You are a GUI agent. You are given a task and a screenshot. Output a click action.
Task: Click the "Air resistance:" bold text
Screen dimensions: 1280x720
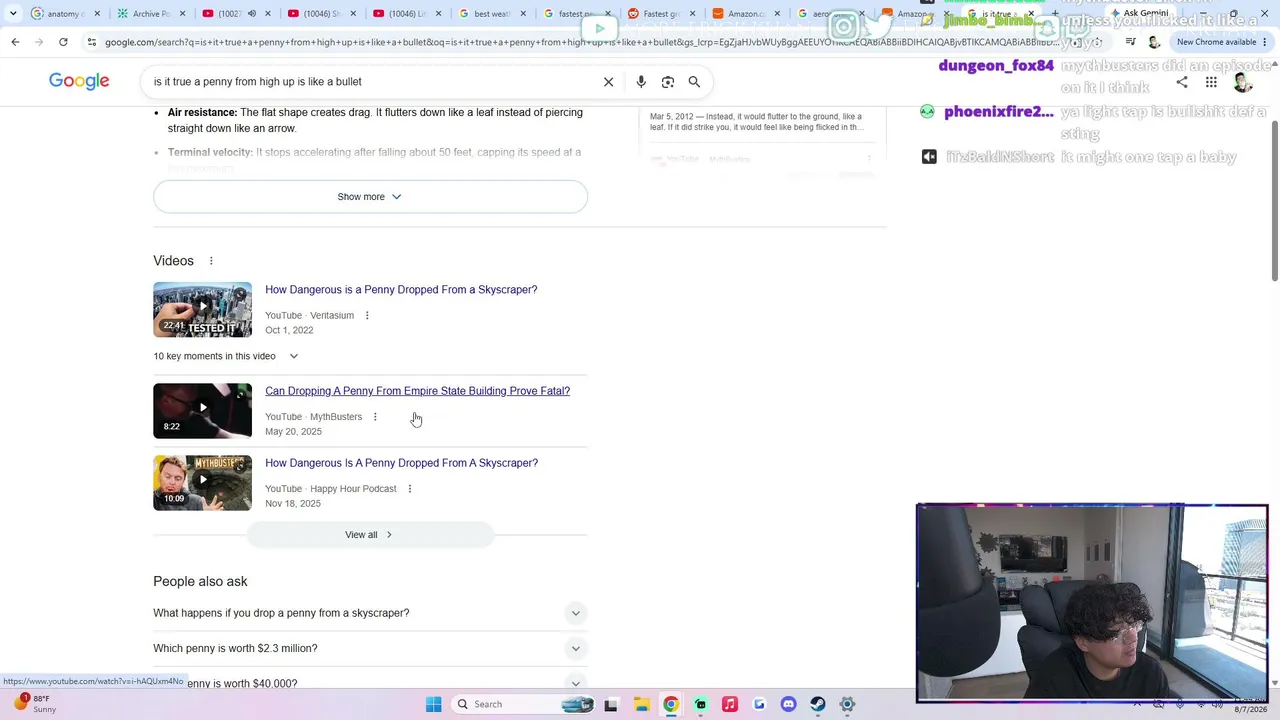pyautogui.click(x=202, y=113)
